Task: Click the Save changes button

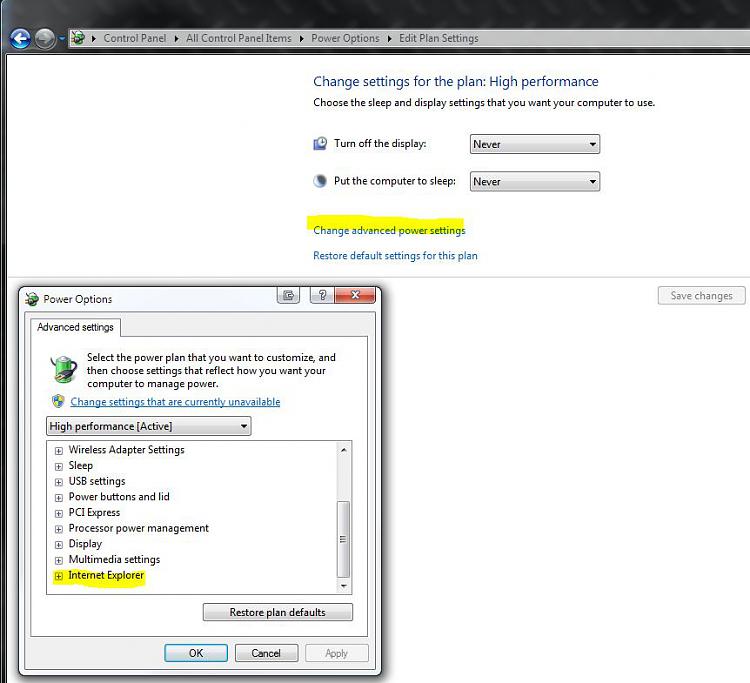Action: (x=701, y=296)
